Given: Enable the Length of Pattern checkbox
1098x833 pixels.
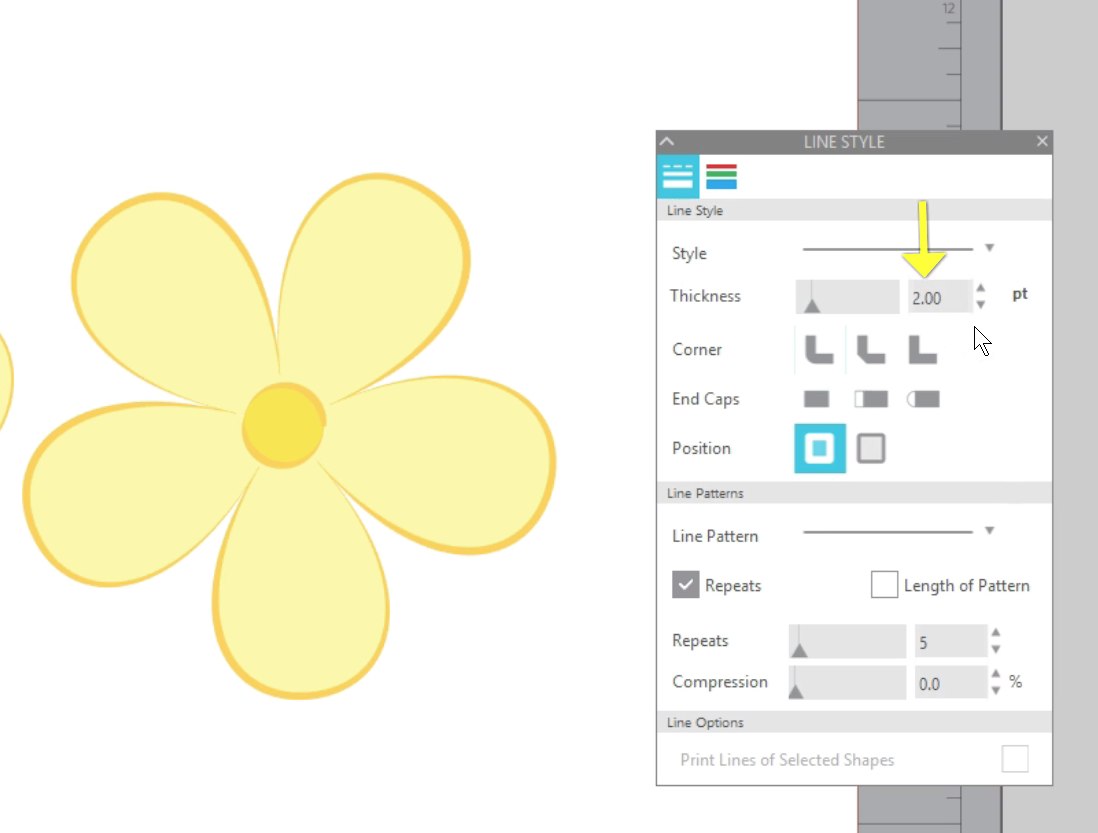Looking at the screenshot, I should click(x=884, y=584).
